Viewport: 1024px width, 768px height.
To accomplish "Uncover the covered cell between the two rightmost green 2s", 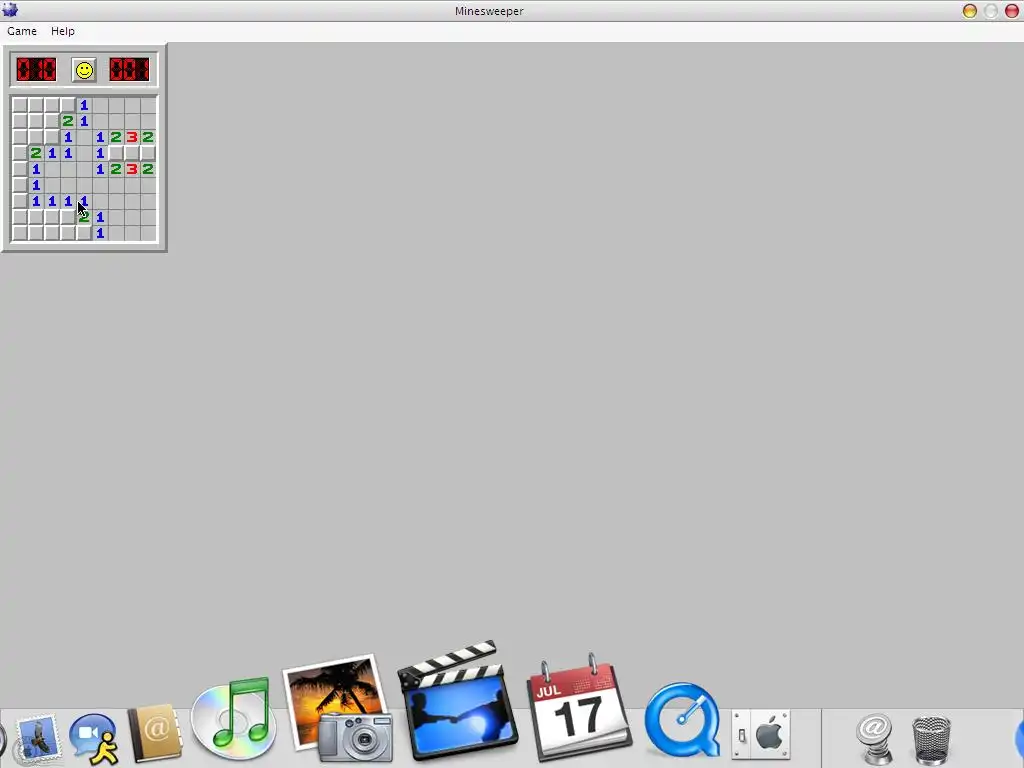I will [148, 153].
